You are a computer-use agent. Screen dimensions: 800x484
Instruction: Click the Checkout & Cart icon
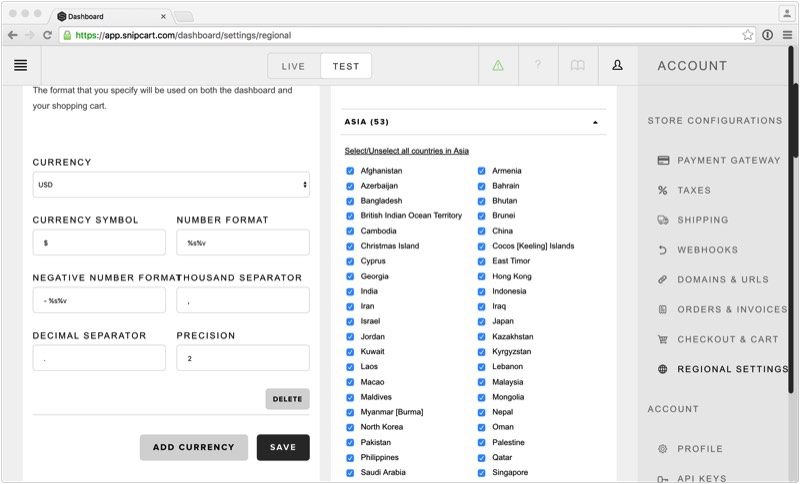click(x=663, y=339)
